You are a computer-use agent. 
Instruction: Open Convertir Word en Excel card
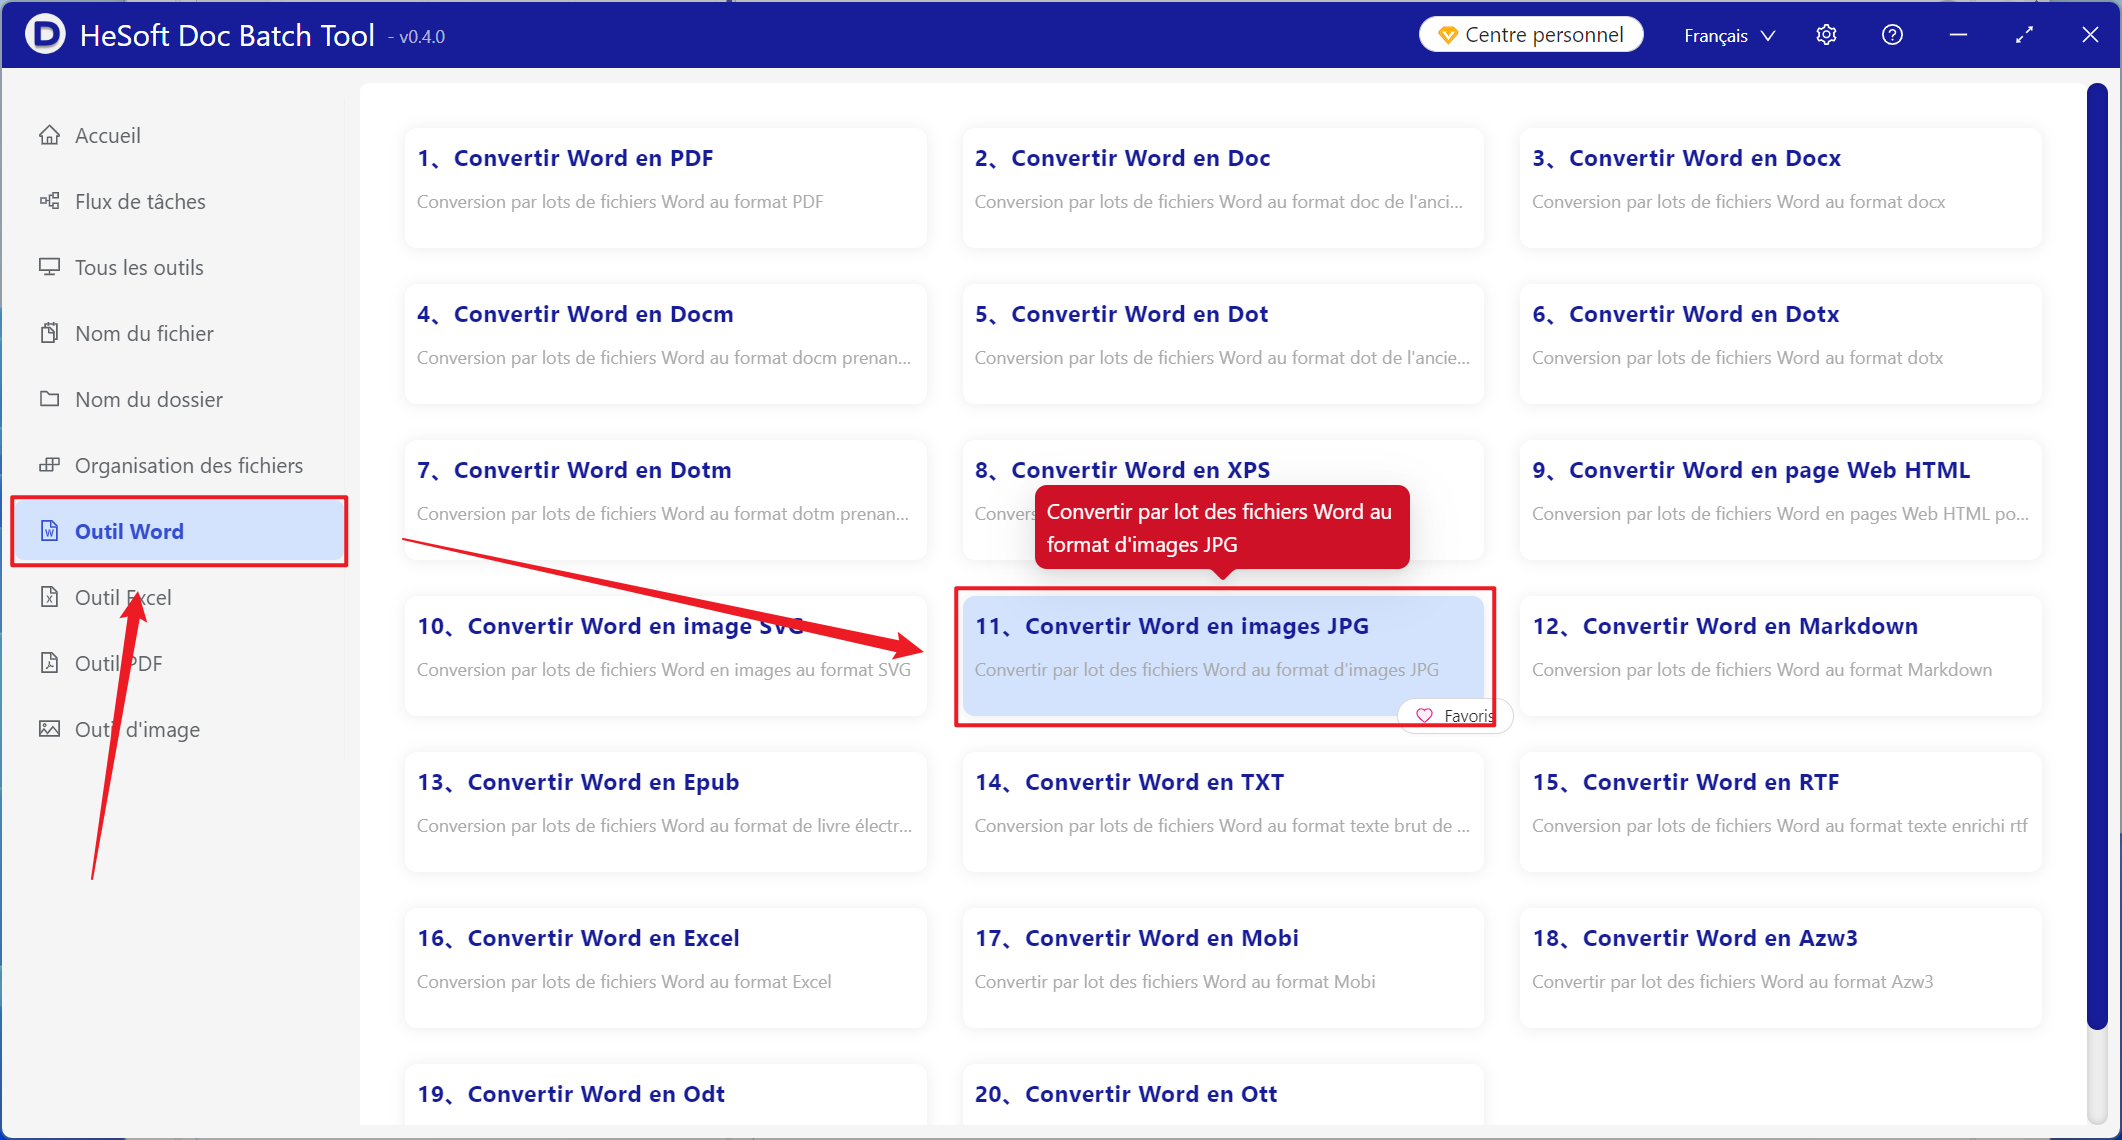665,967
